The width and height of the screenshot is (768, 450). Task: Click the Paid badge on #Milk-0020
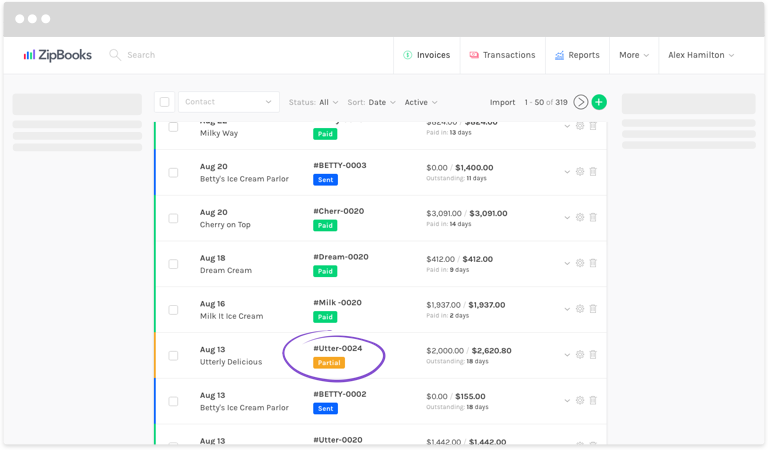[325, 317]
